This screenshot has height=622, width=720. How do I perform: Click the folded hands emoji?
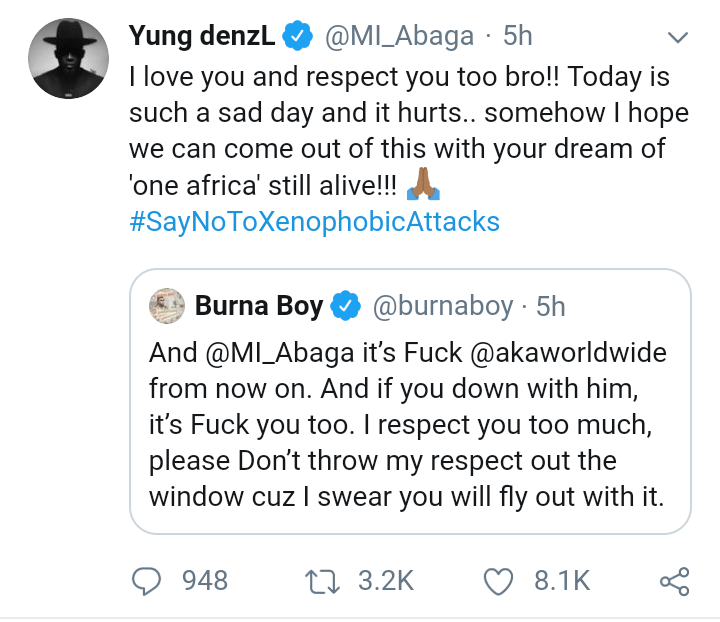[418, 185]
